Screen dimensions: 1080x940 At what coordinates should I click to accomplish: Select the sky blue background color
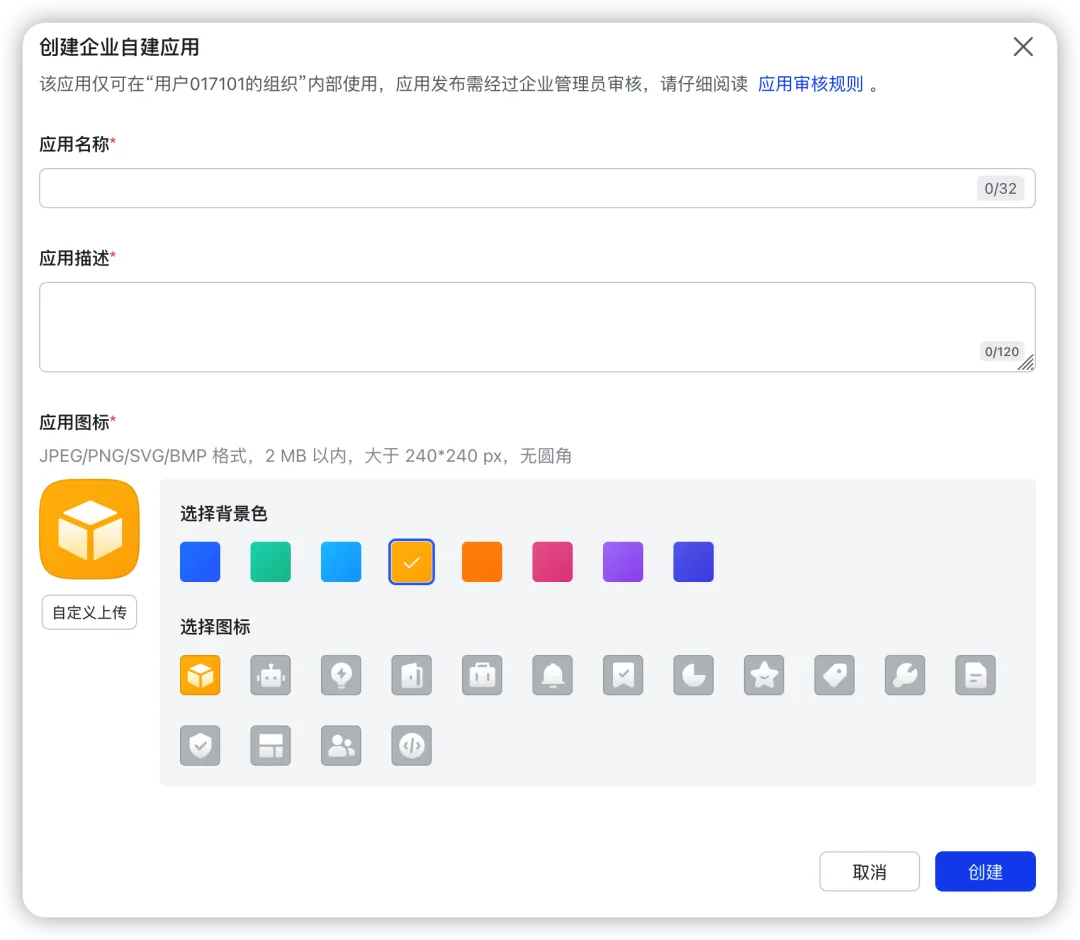(341, 562)
